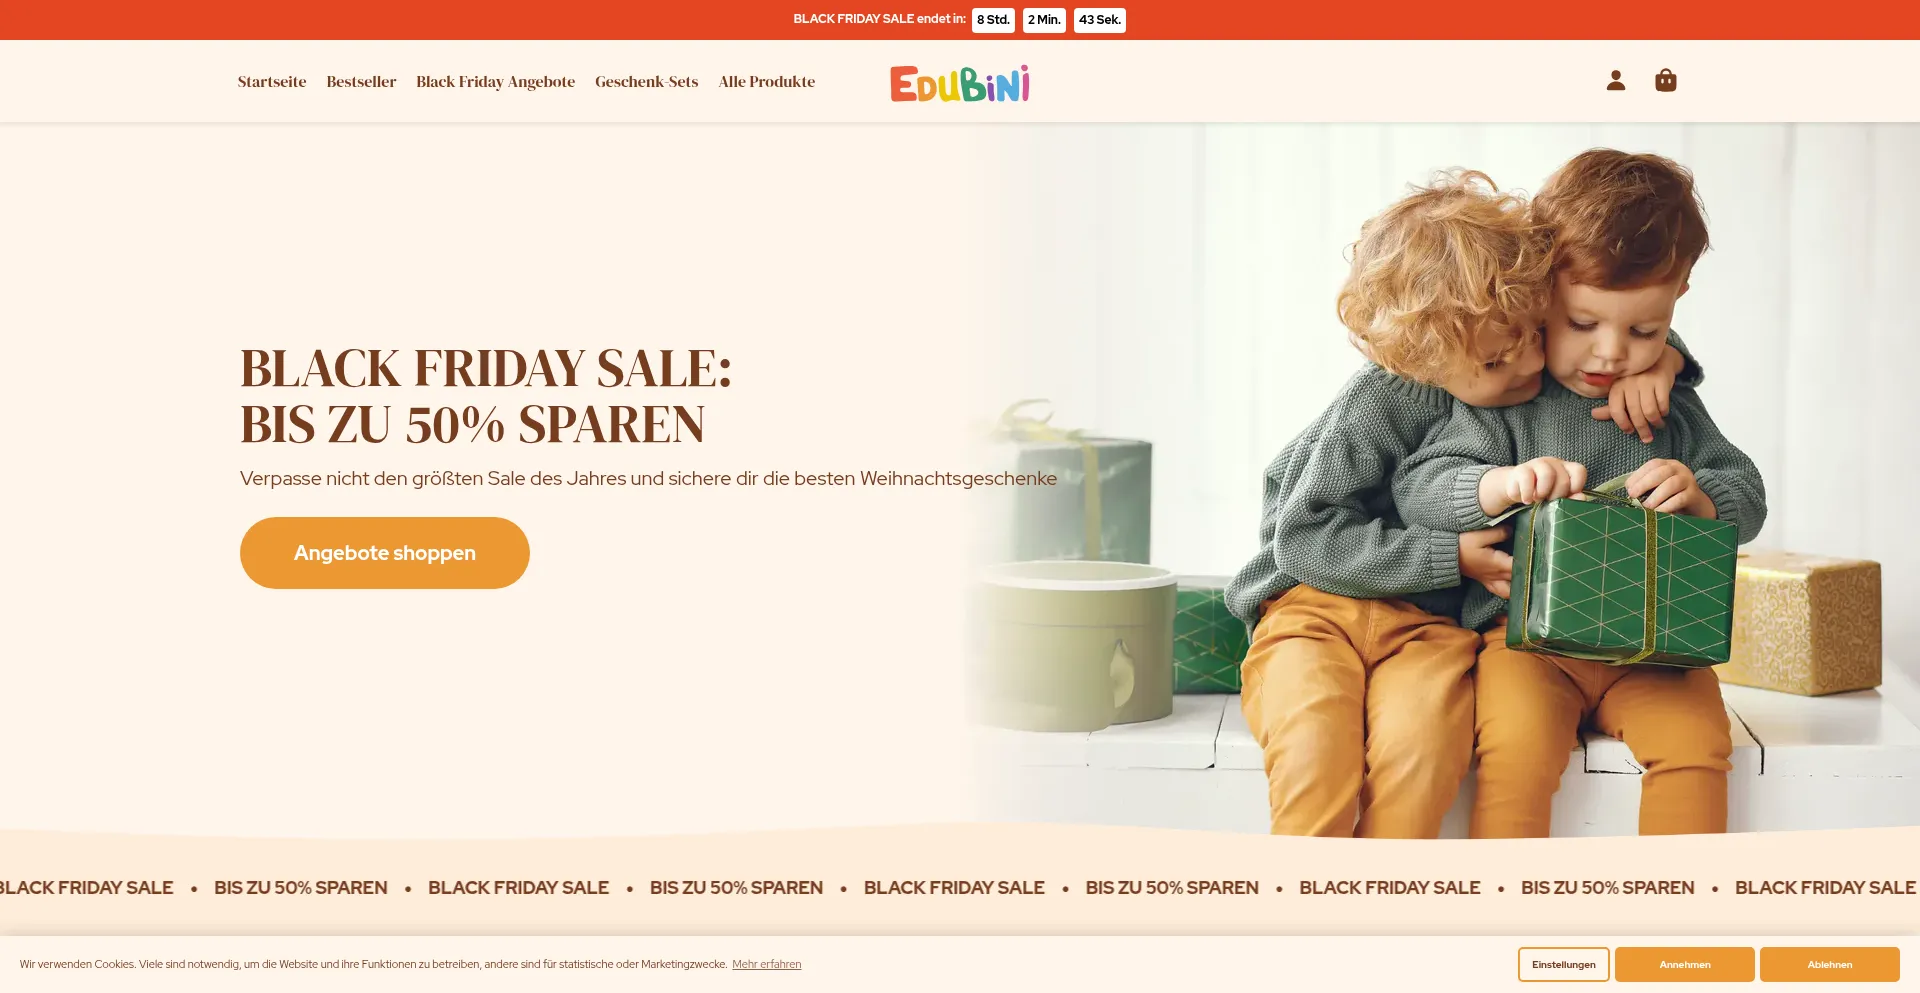Decline cookies with Ablehnen button
This screenshot has height=993, width=1920.
(x=1830, y=965)
